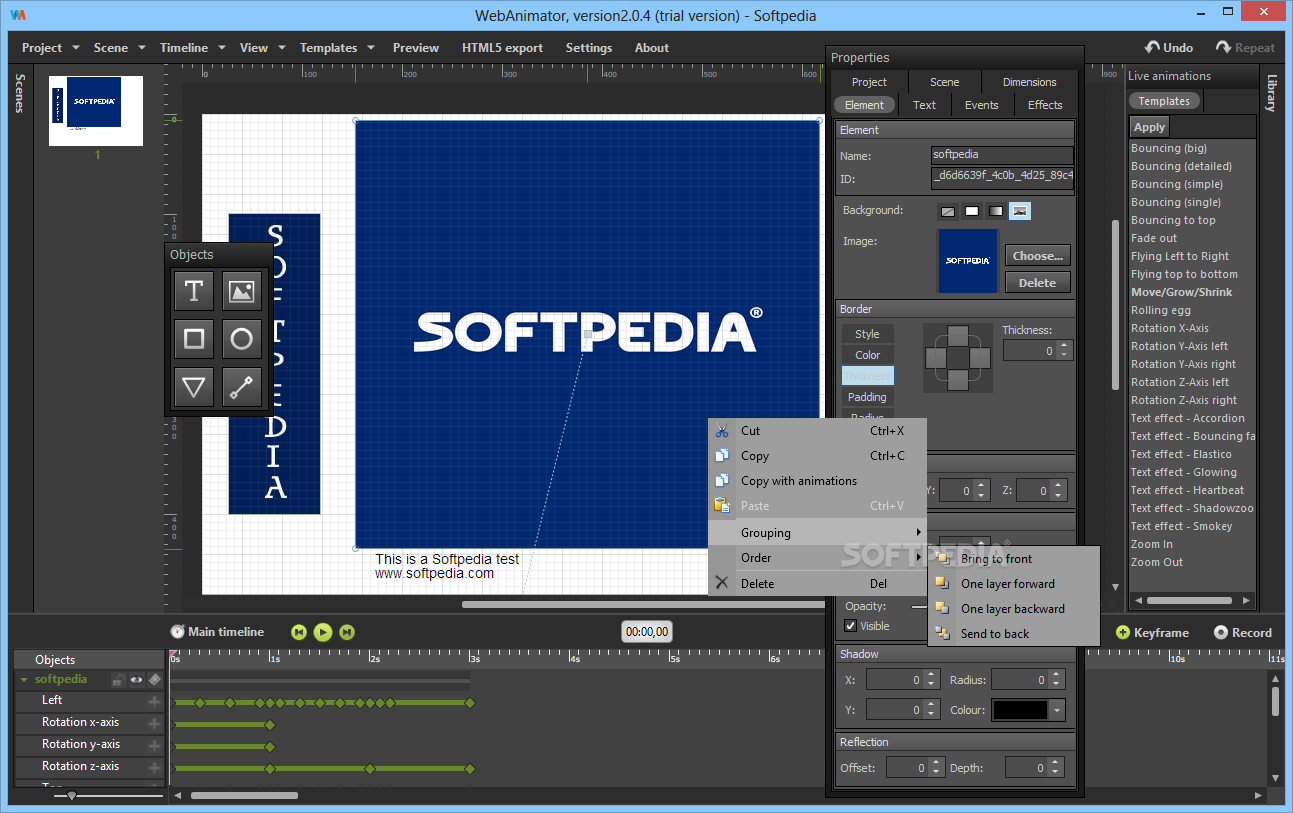Select the Thickness border option
The image size is (1293, 813).
868,376
